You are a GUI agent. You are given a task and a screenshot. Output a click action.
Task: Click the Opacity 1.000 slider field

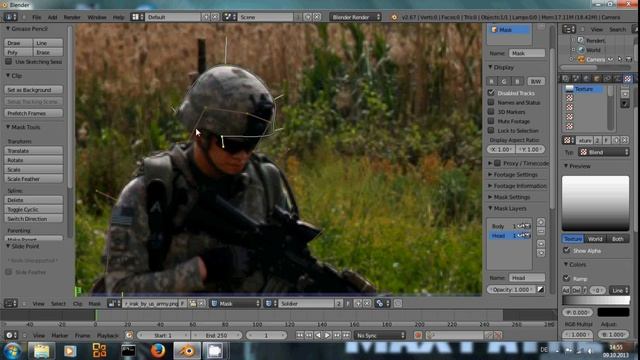click(x=511, y=289)
